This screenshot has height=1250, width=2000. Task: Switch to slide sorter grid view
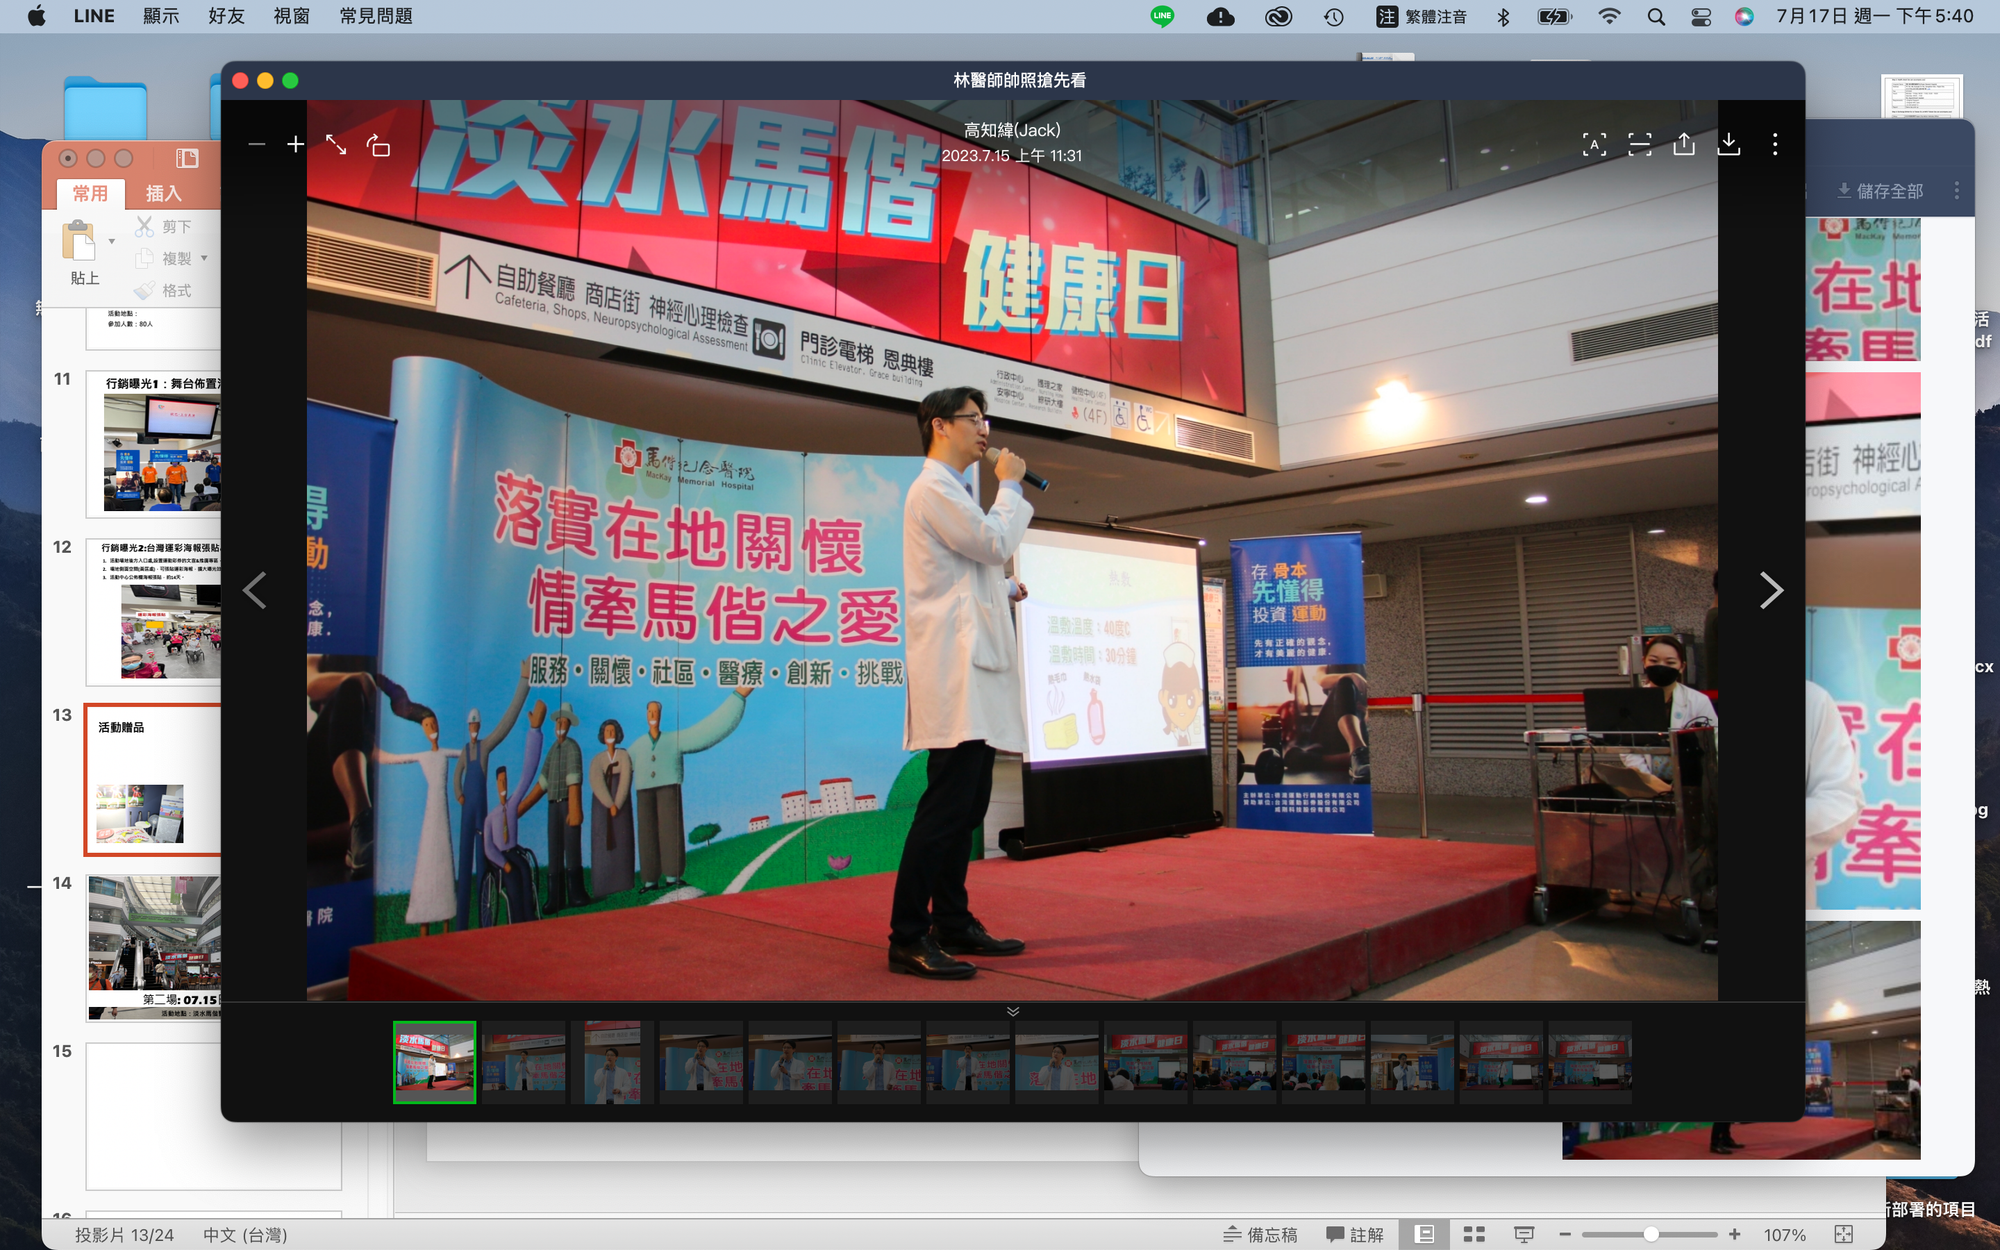[1474, 1235]
